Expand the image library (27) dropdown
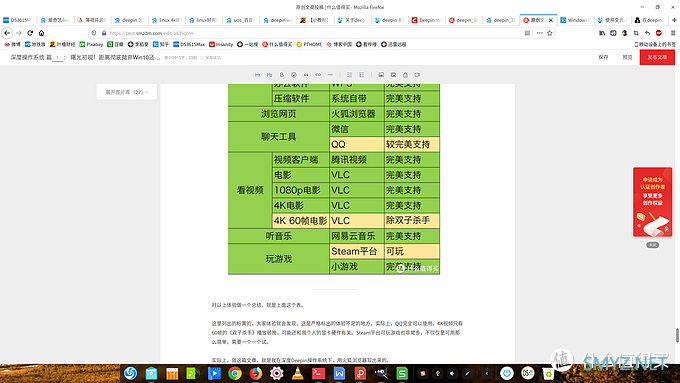 pyautogui.click(x=127, y=92)
